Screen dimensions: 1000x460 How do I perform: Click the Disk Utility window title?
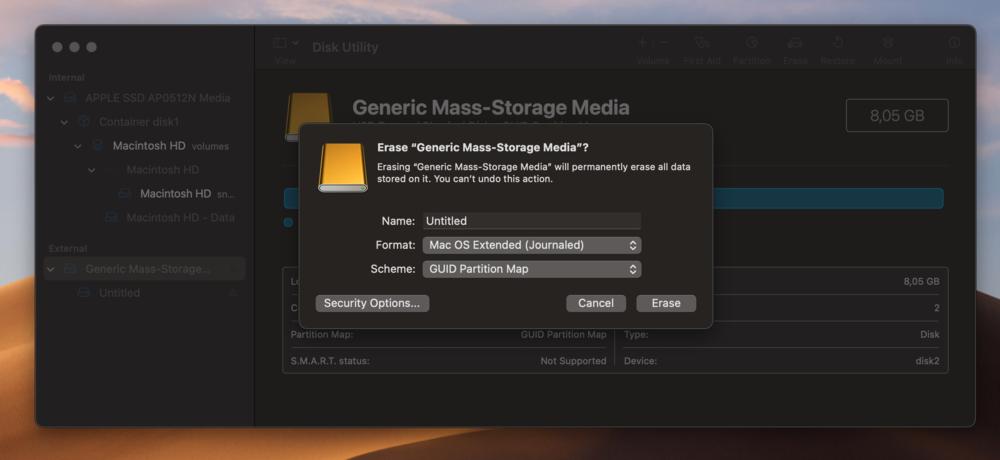coord(345,47)
